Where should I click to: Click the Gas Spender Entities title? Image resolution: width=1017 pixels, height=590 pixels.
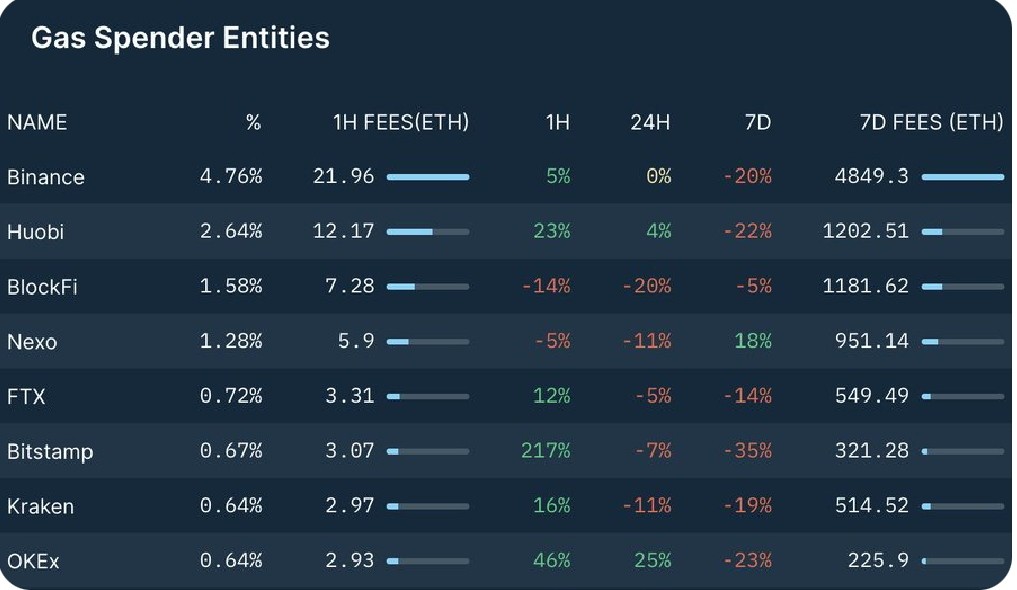point(180,38)
